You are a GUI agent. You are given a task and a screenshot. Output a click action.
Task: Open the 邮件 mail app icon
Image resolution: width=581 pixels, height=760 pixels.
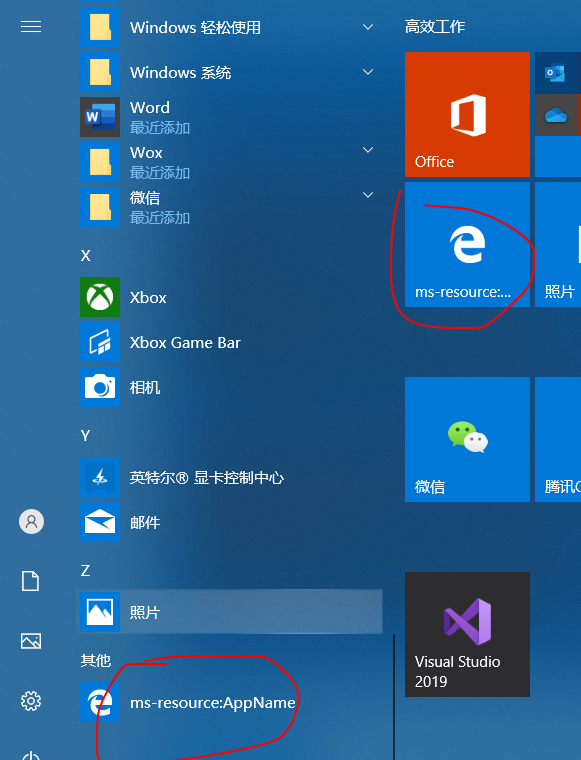[100, 522]
